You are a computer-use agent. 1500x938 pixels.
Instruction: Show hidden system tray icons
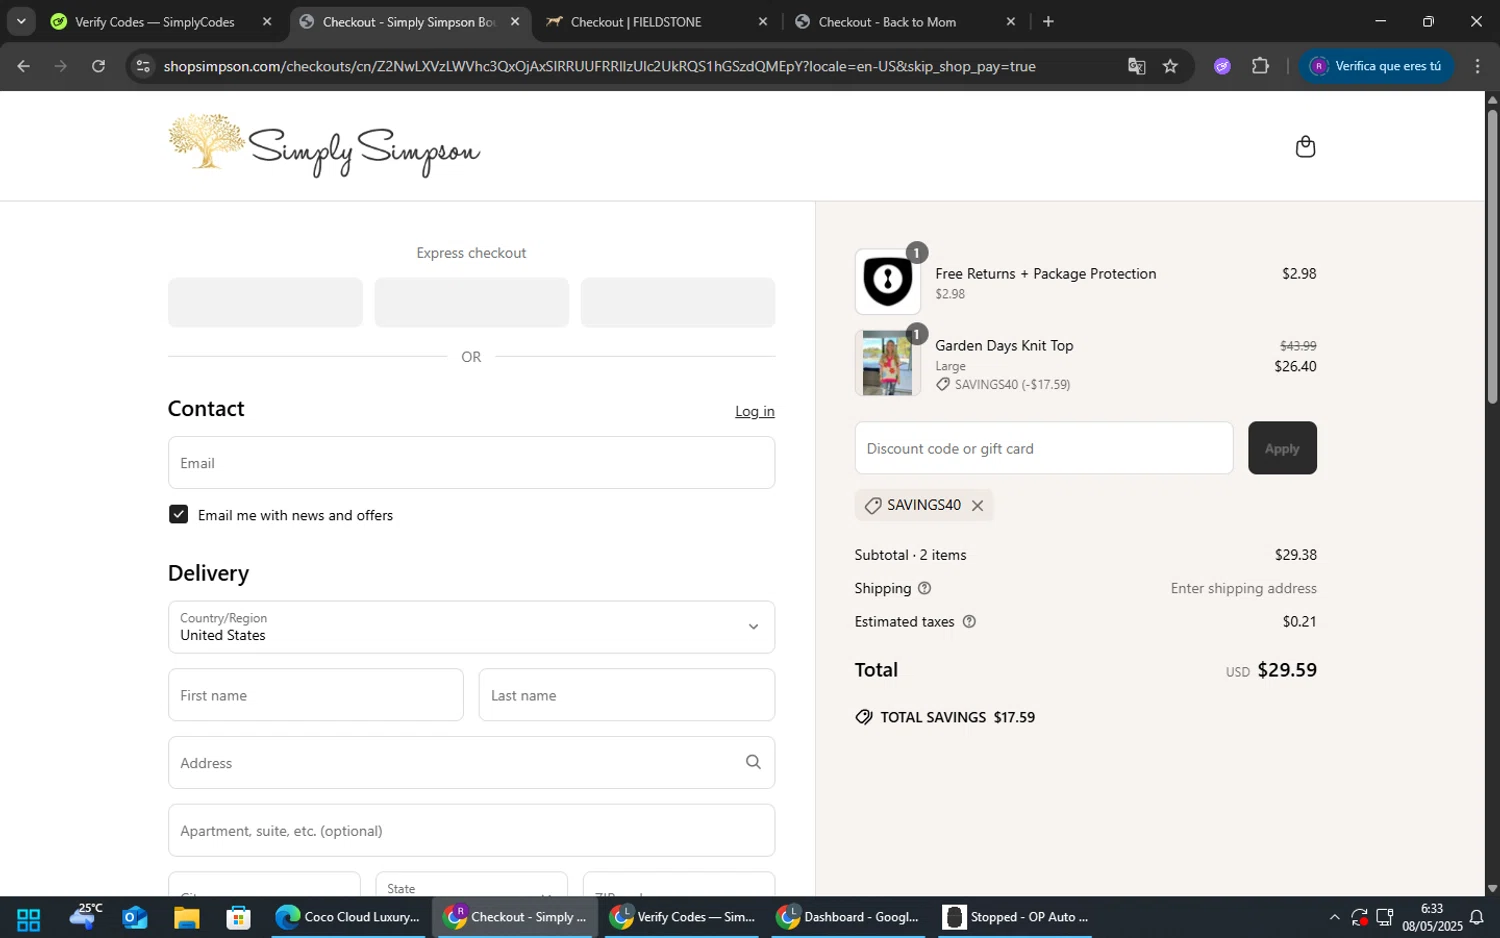pos(1334,918)
